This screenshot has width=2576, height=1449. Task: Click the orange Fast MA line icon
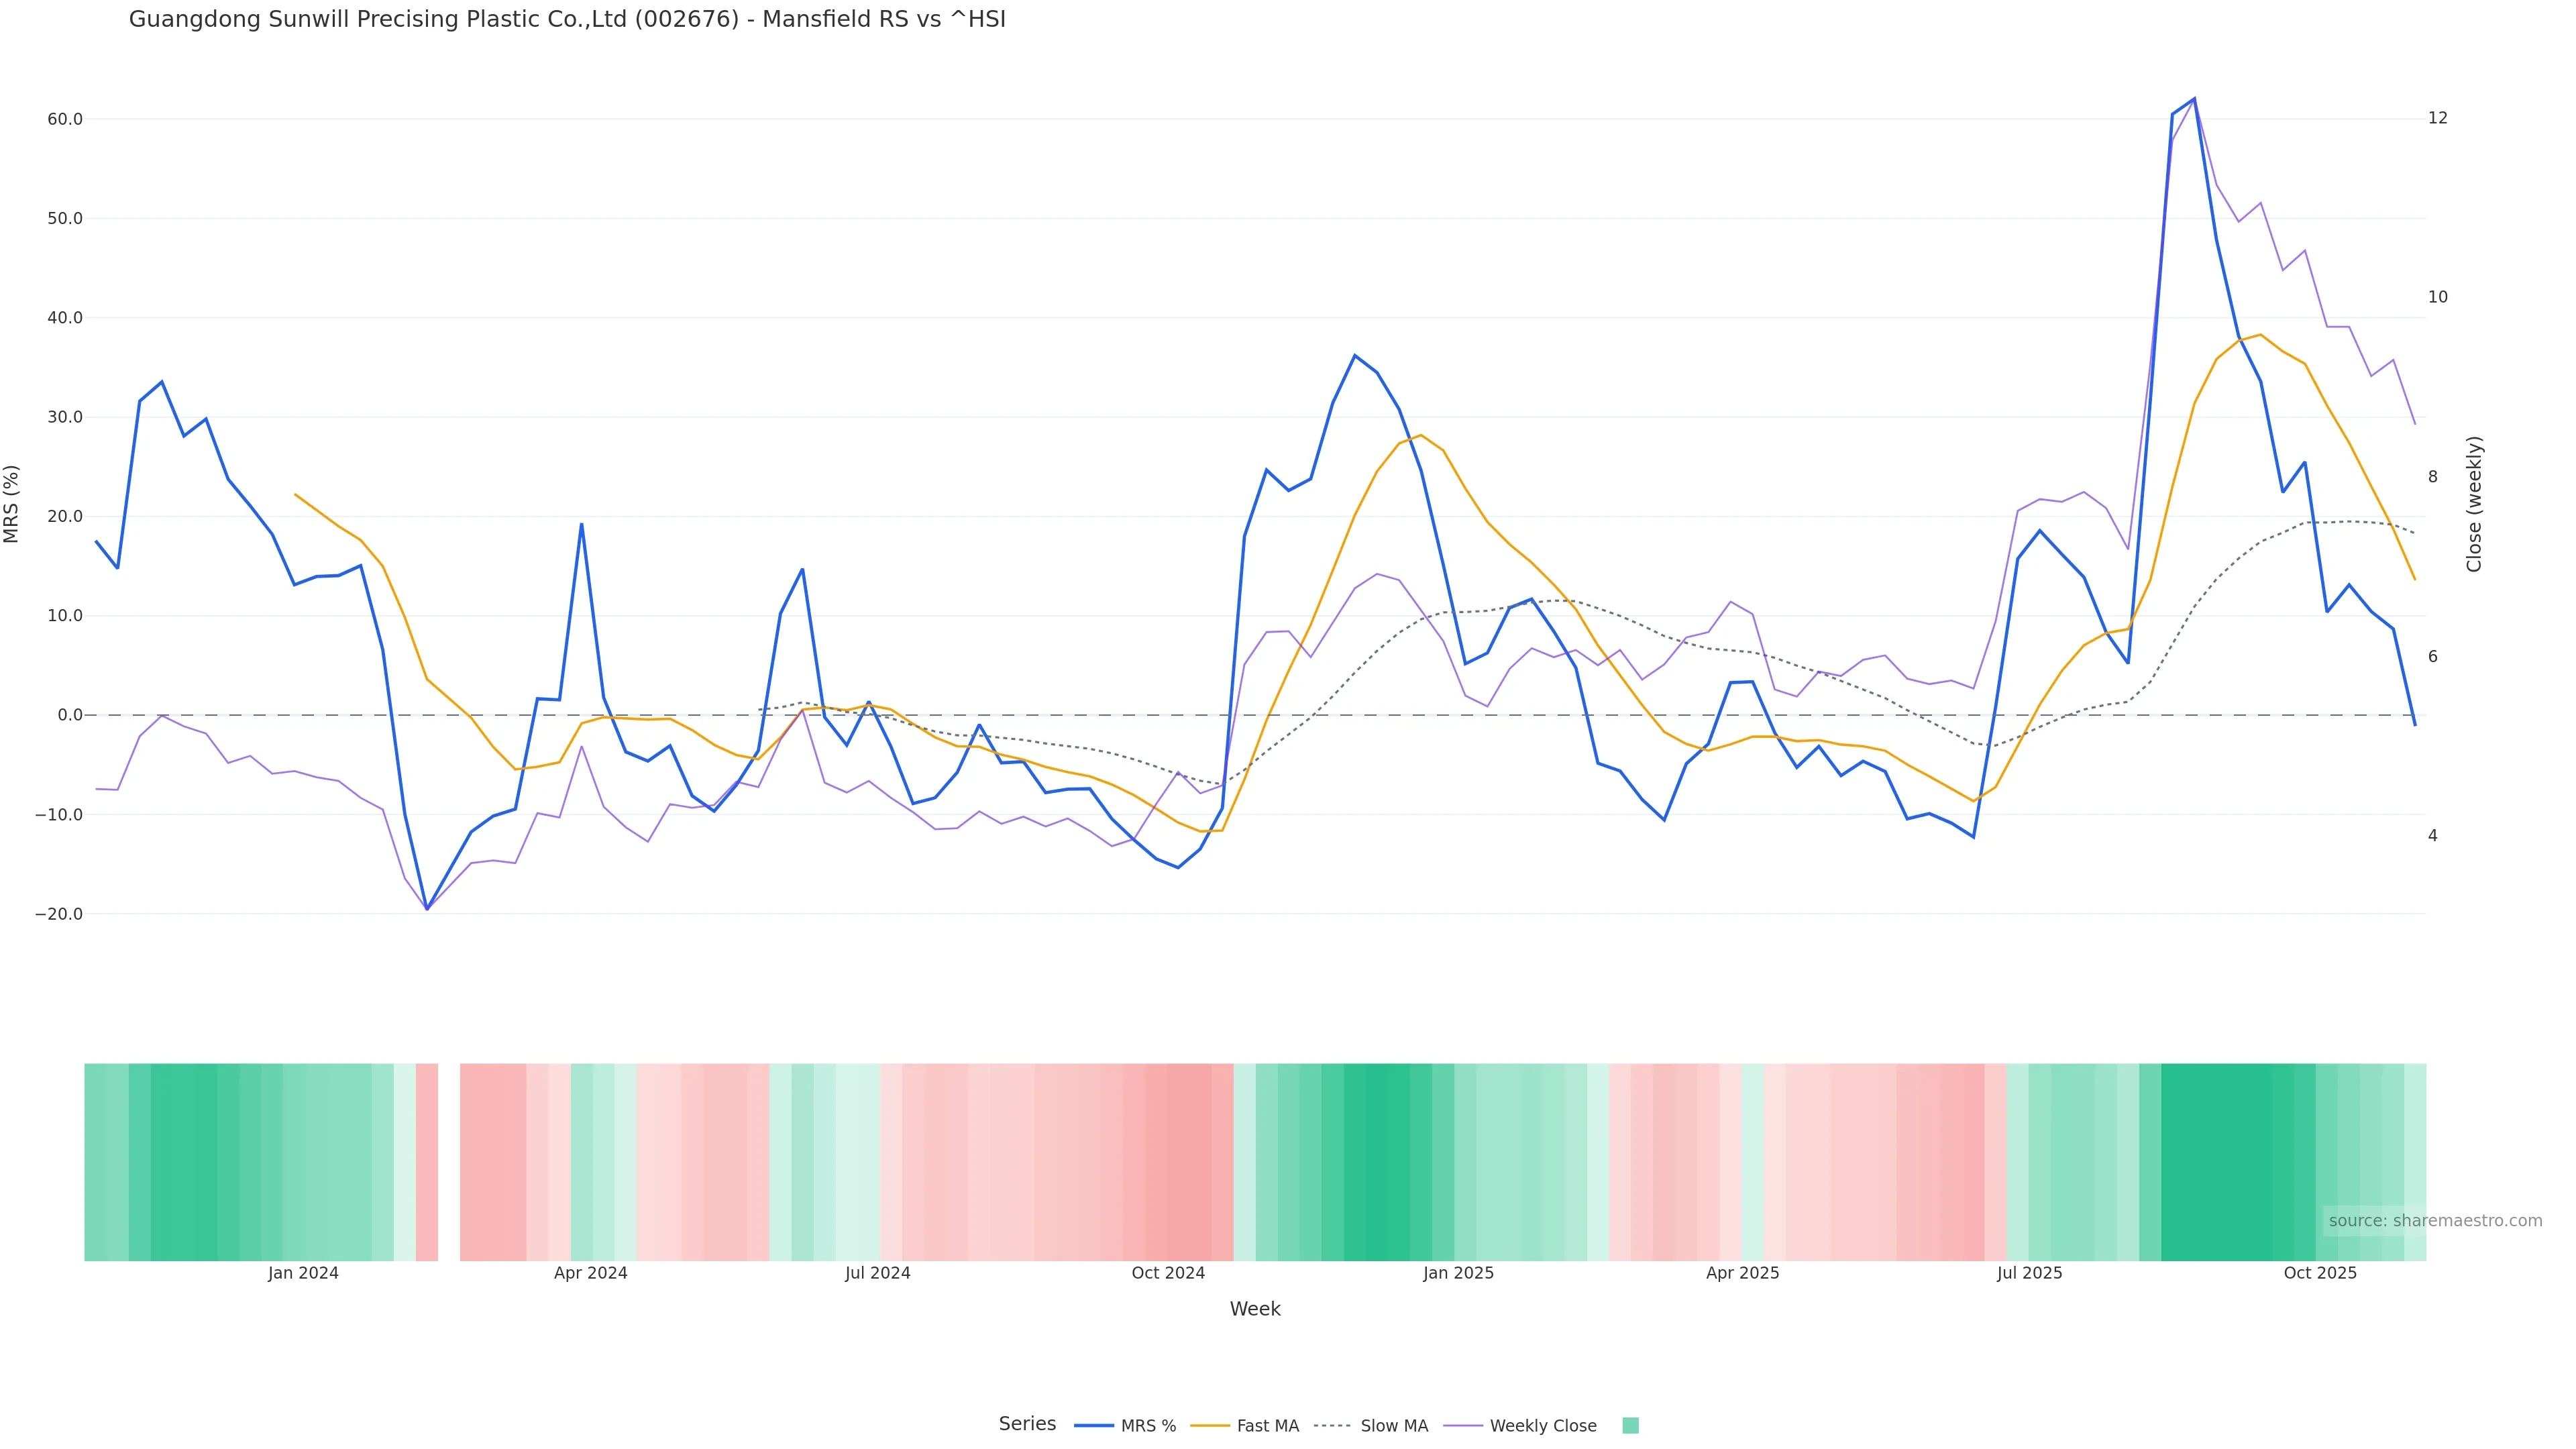click(1210, 1426)
